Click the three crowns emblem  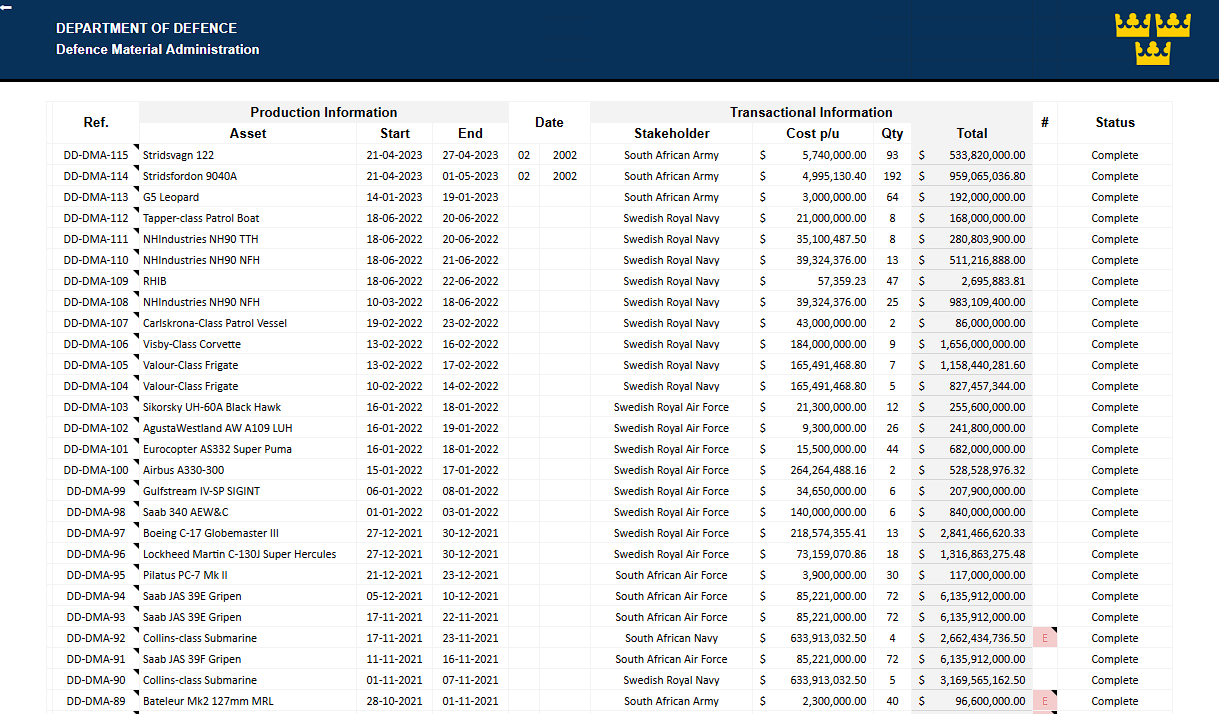pos(1153,39)
